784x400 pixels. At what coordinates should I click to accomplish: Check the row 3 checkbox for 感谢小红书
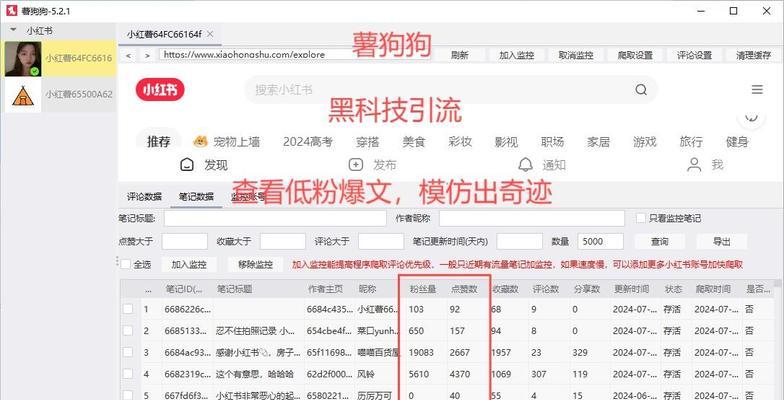tap(128, 352)
